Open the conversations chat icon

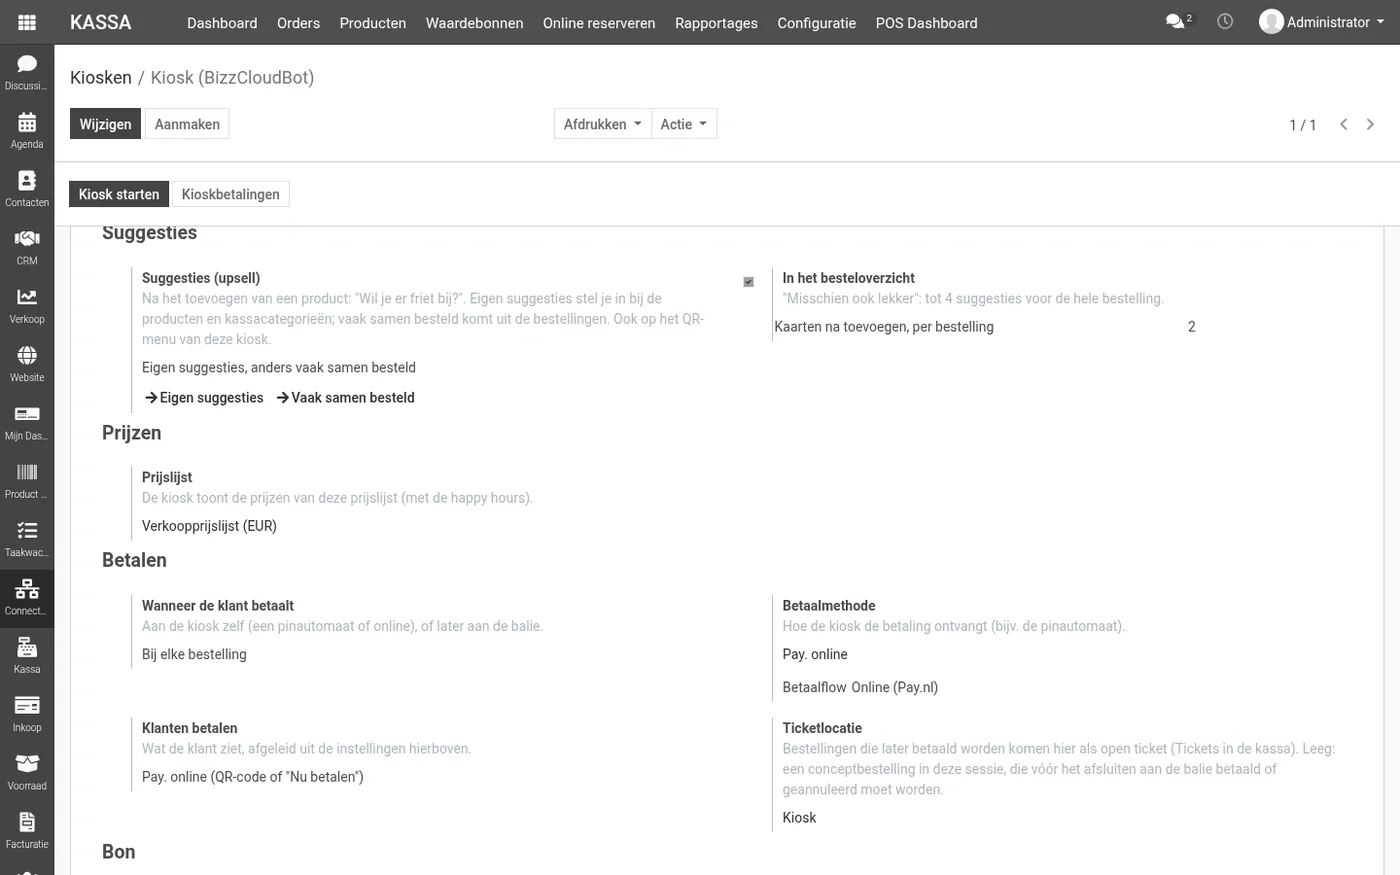coord(1179,22)
